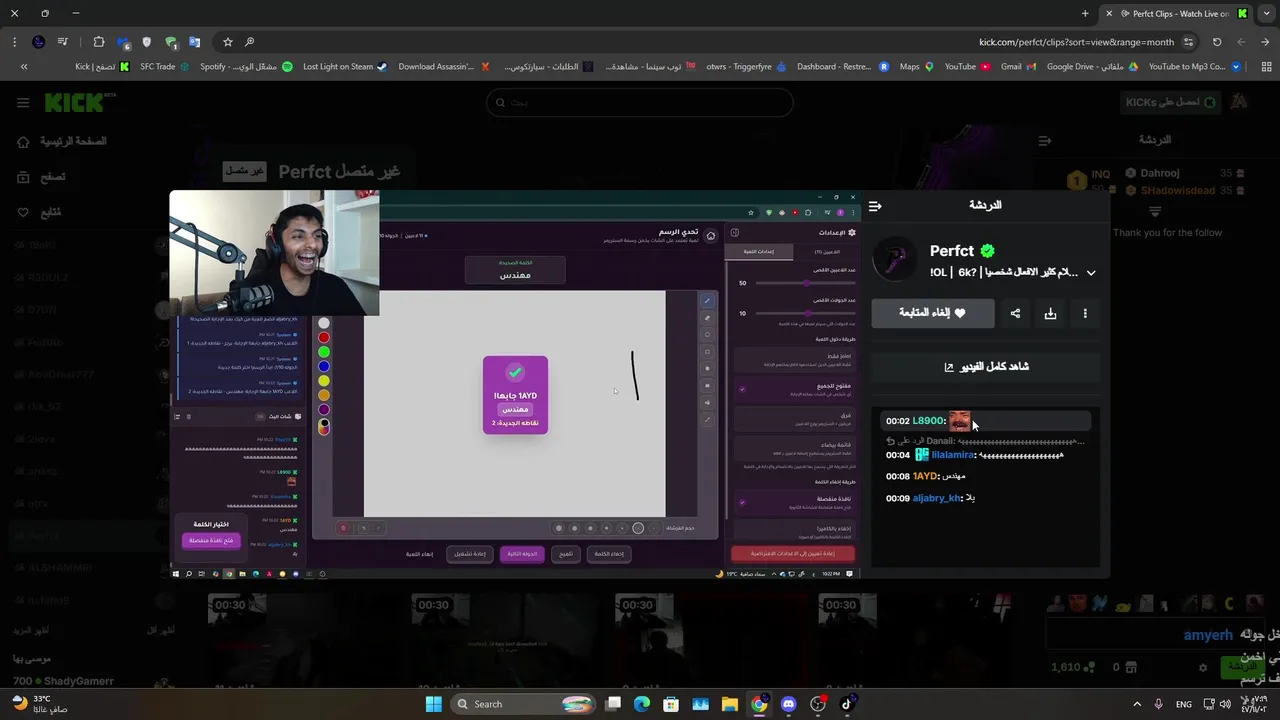Collapse the chat panel in the clip popup
The height and width of the screenshot is (720, 1280).
point(876,206)
